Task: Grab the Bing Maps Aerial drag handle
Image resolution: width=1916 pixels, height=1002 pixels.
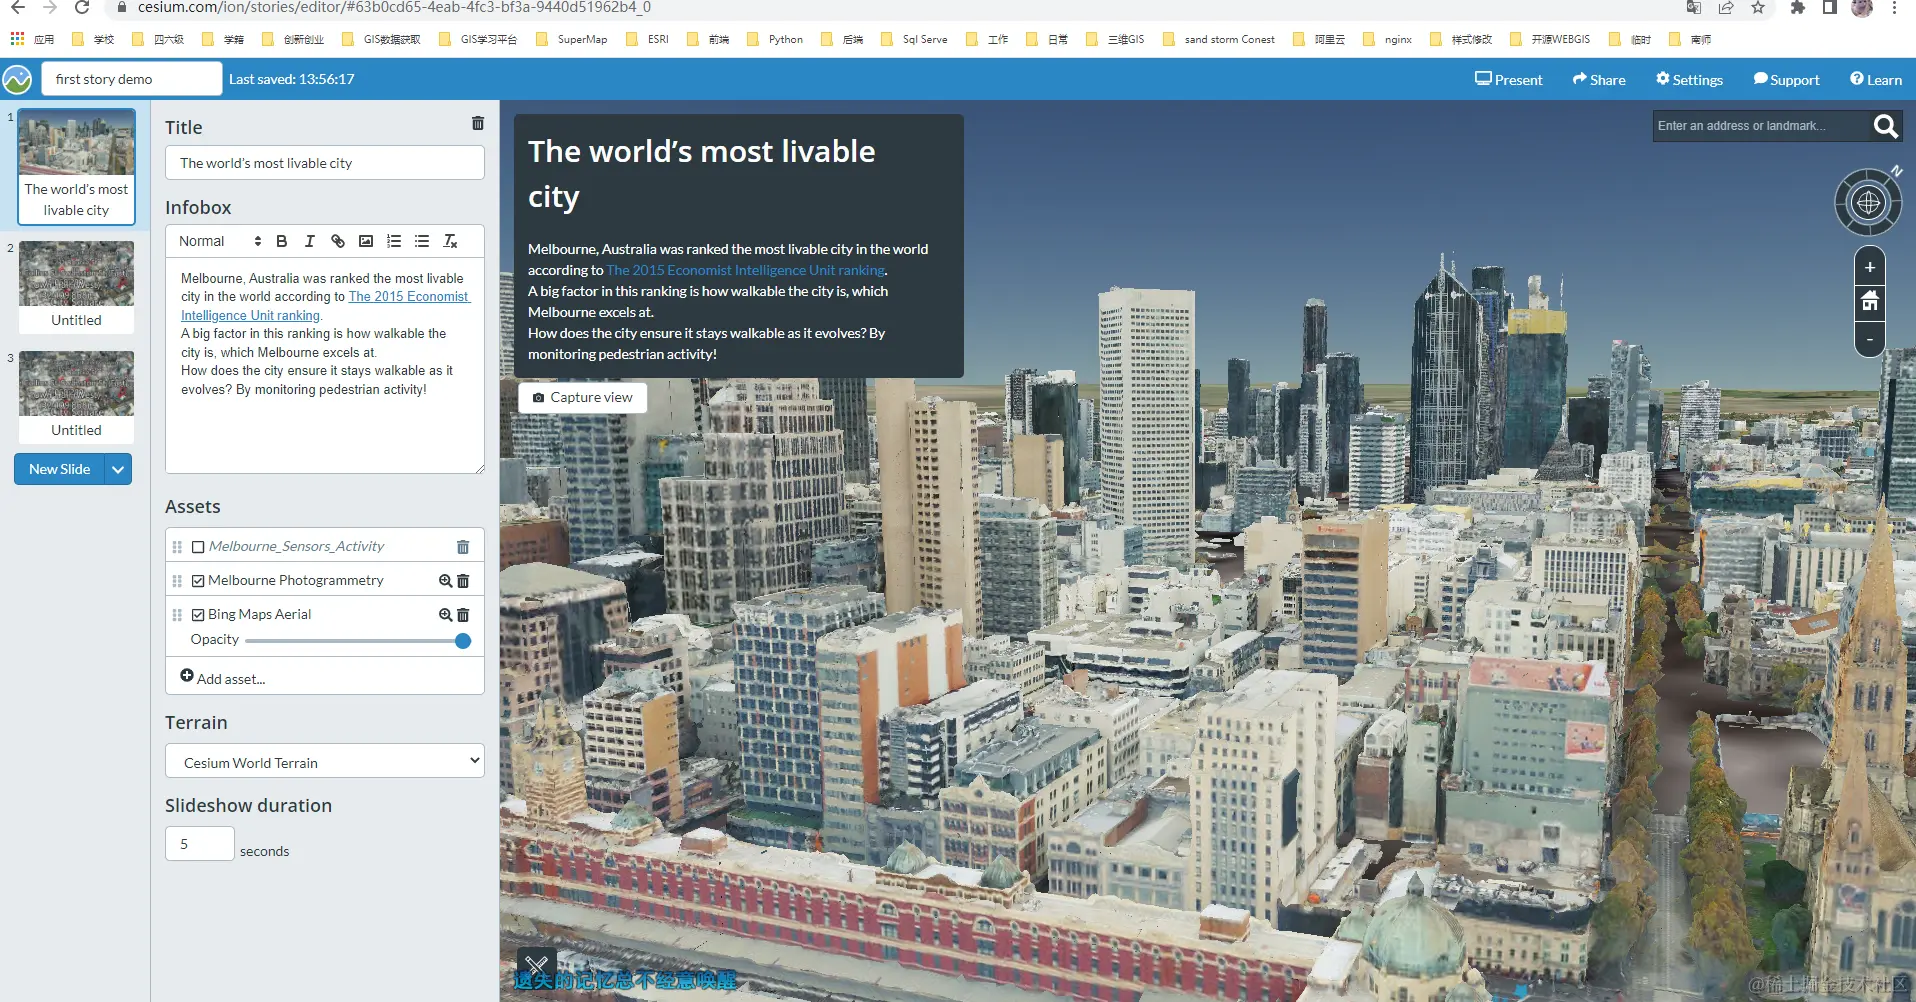Action: pyautogui.click(x=177, y=615)
